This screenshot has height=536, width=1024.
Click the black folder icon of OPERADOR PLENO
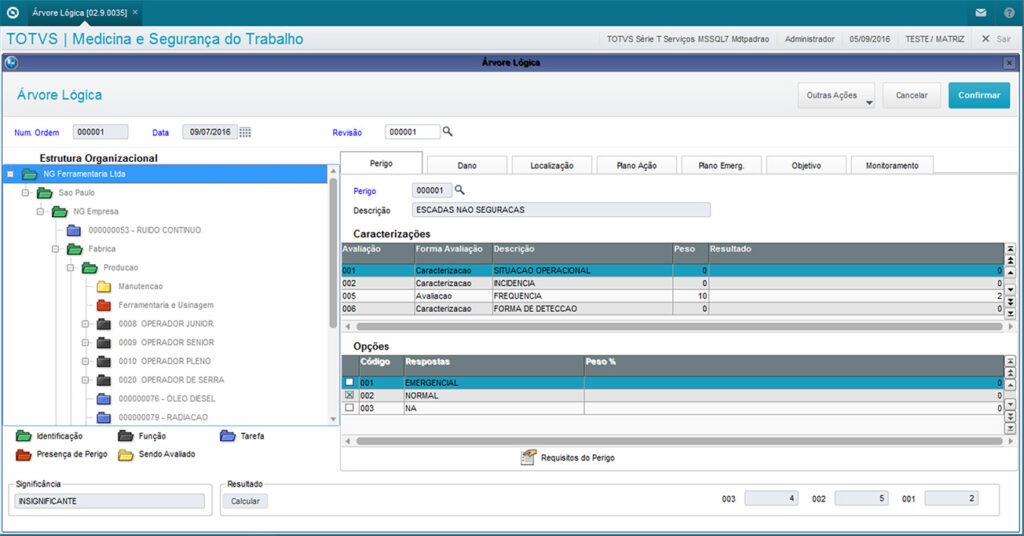point(104,361)
